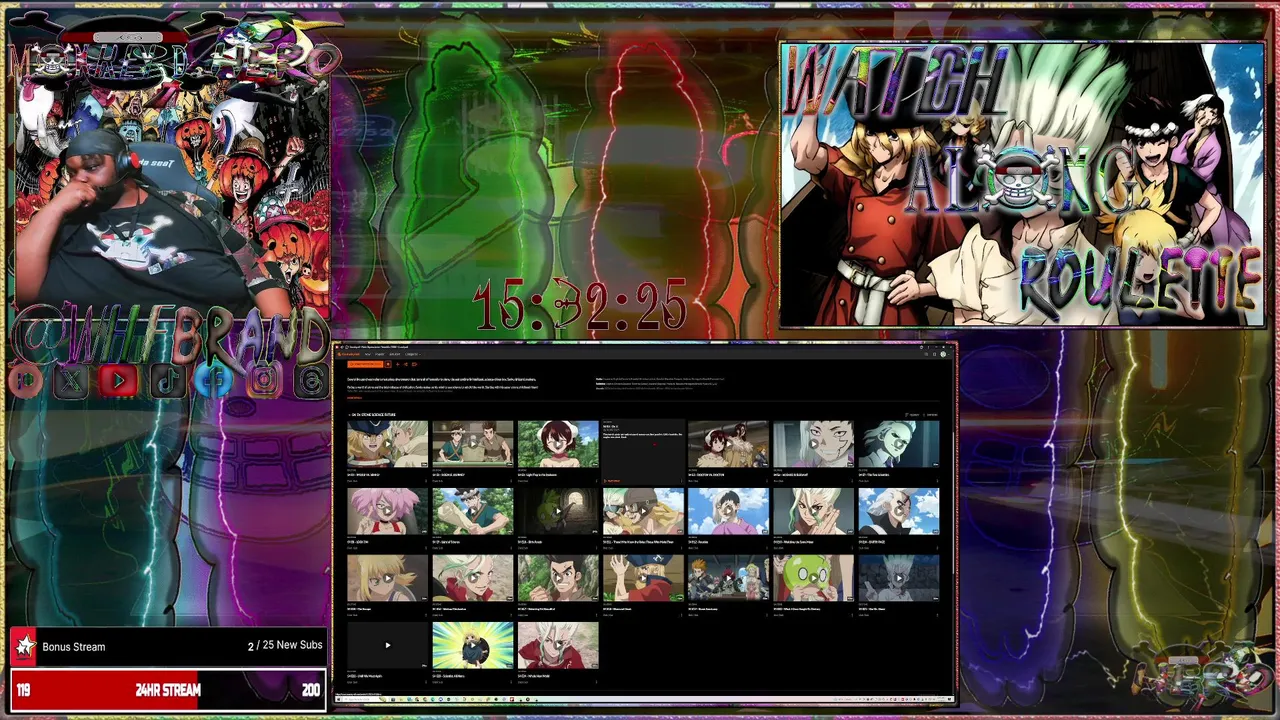Viewport: 1280px width, 720px height.
Task: Click the red YouTube social icon
Action: click(x=118, y=381)
